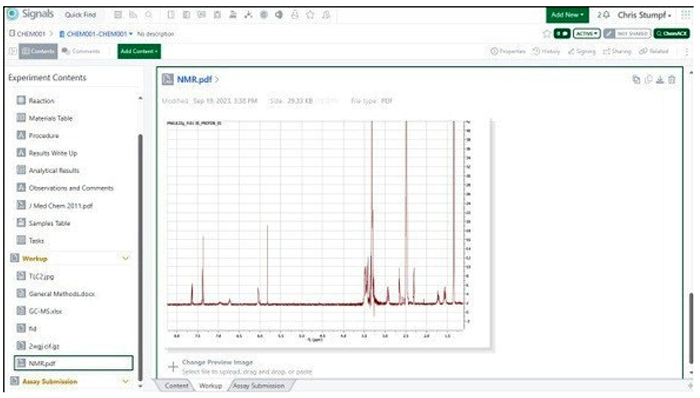
Task: Collapse the Assay Submission section chevron
Action: tap(125, 381)
